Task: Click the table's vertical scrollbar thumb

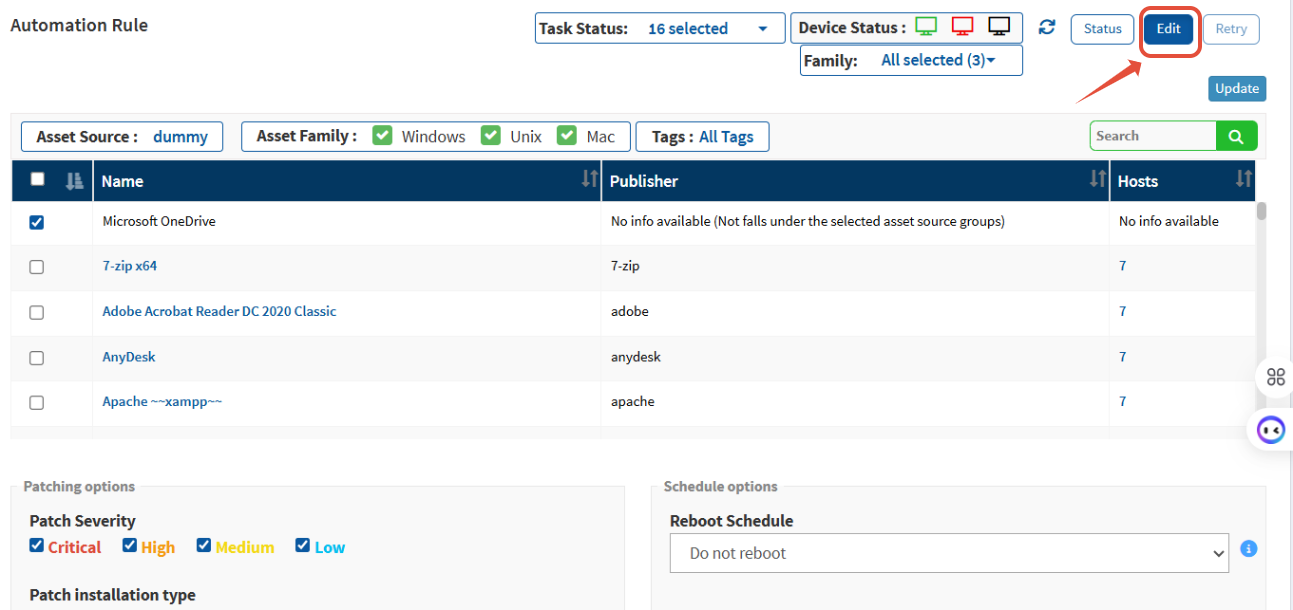Action: [1261, 210]
